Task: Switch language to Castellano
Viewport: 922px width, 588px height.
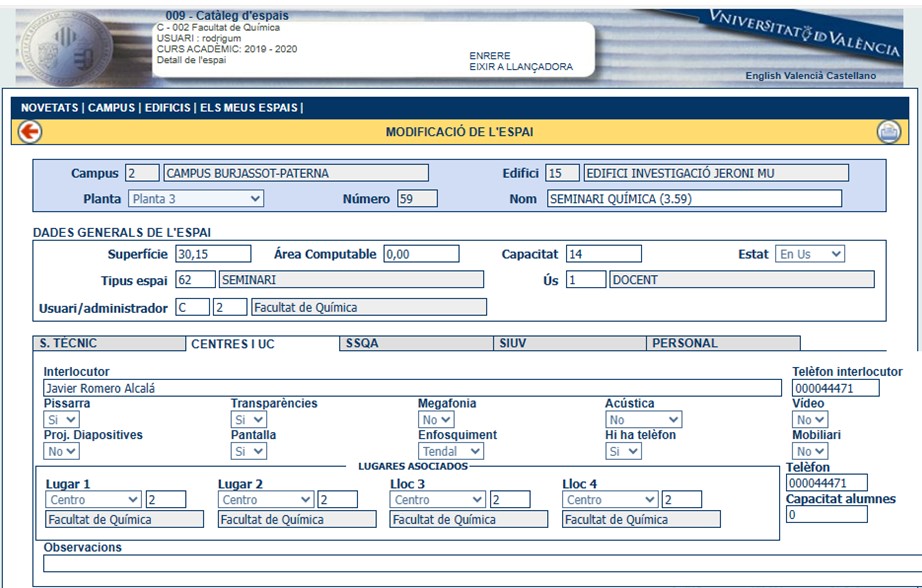Action: [x=851, y=76]
